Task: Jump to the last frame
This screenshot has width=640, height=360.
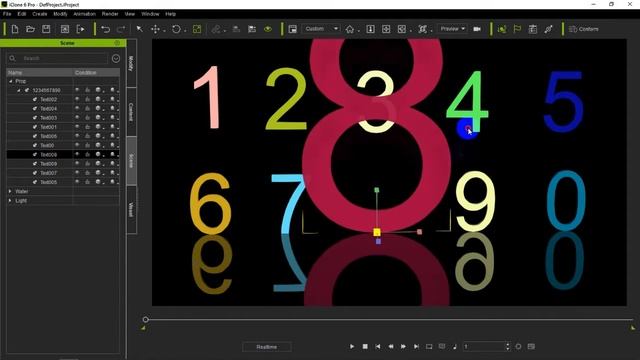Action: click(416, 346)
